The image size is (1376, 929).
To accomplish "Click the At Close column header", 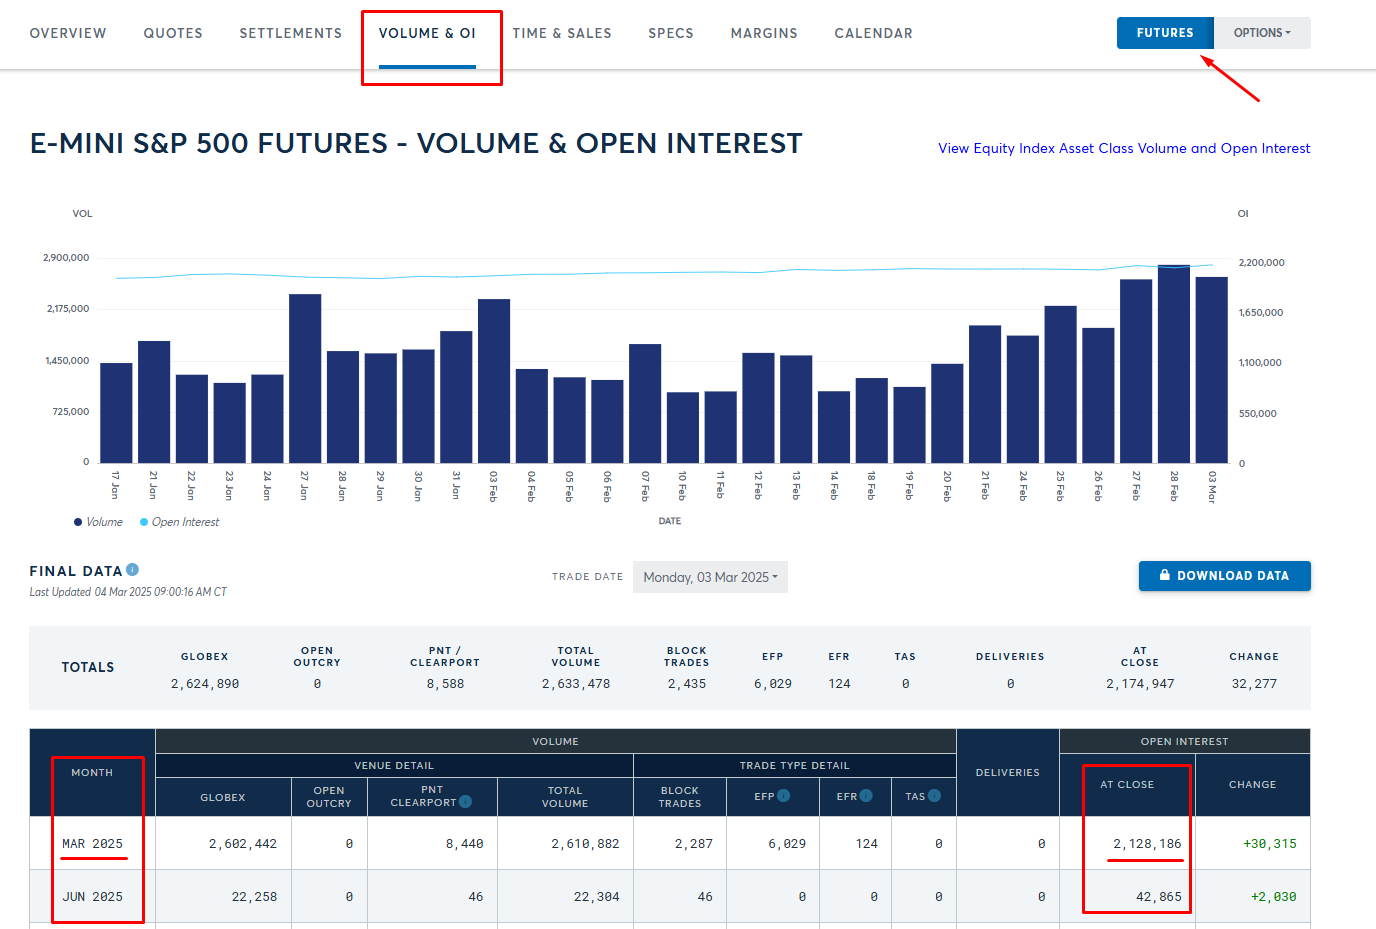I will point(1127,785).
